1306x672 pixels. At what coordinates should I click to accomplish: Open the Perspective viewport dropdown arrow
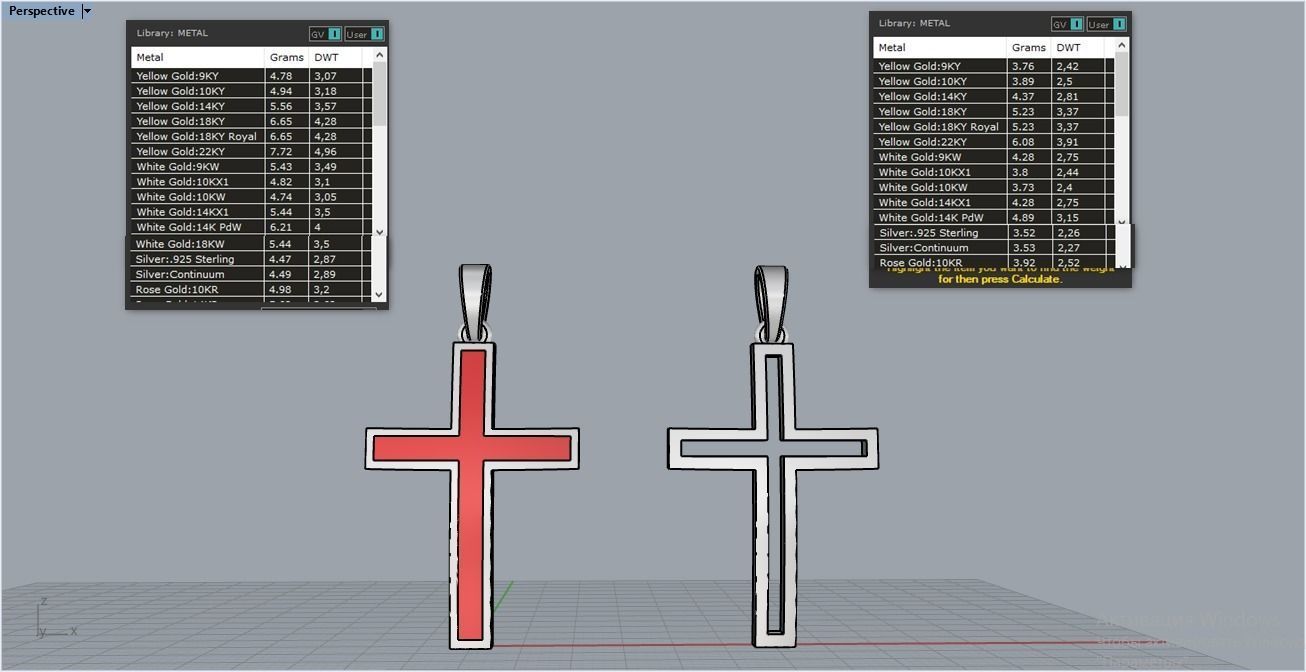point(87,11)
